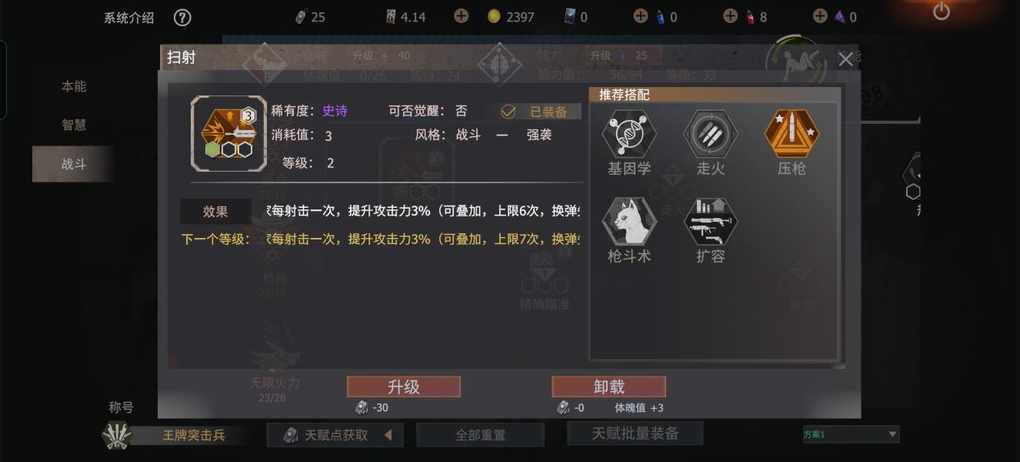Screen dimensions: 1020x462
Task: Open the 系统介绍 question mark help
Action: tap(182, 18)
